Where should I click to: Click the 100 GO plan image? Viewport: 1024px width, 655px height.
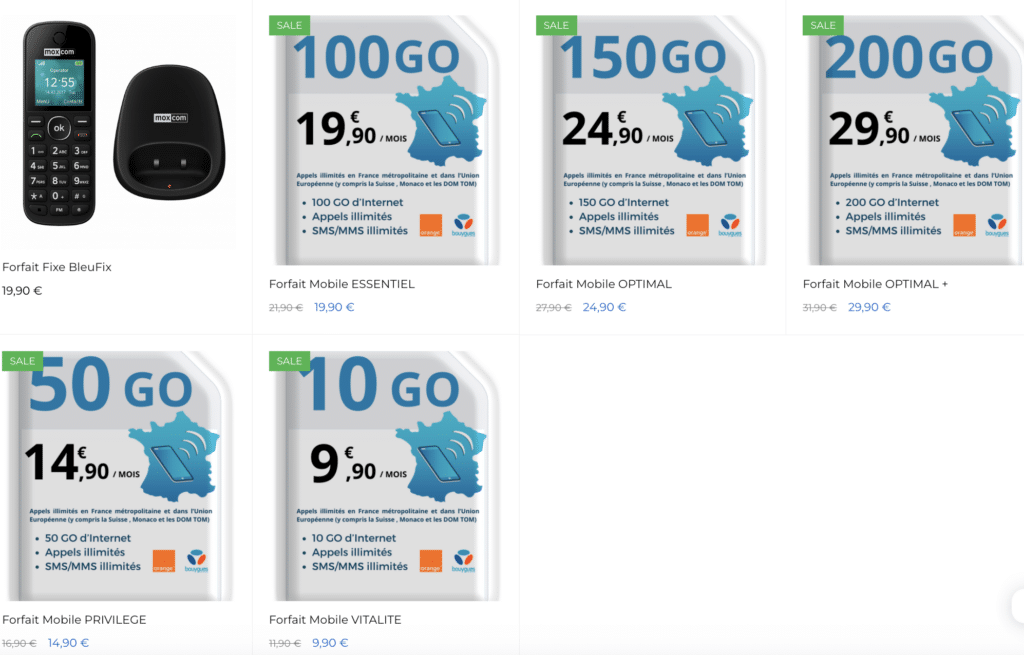385,140
